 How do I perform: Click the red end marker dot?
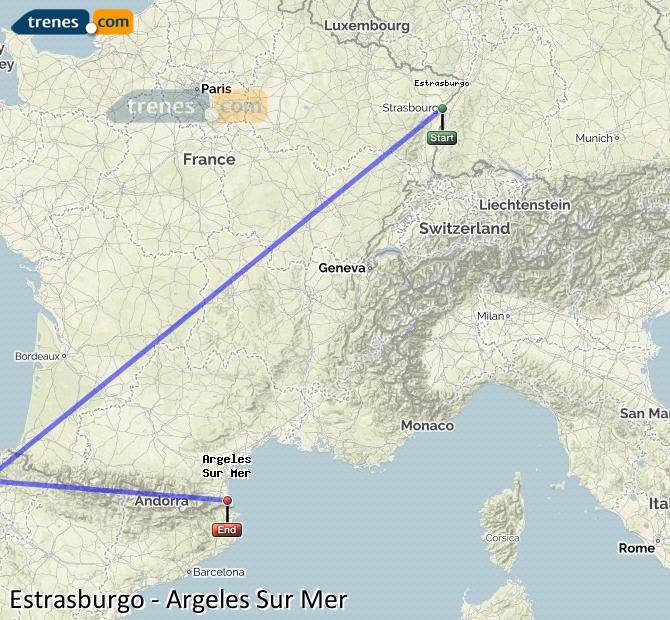(228, 500)
